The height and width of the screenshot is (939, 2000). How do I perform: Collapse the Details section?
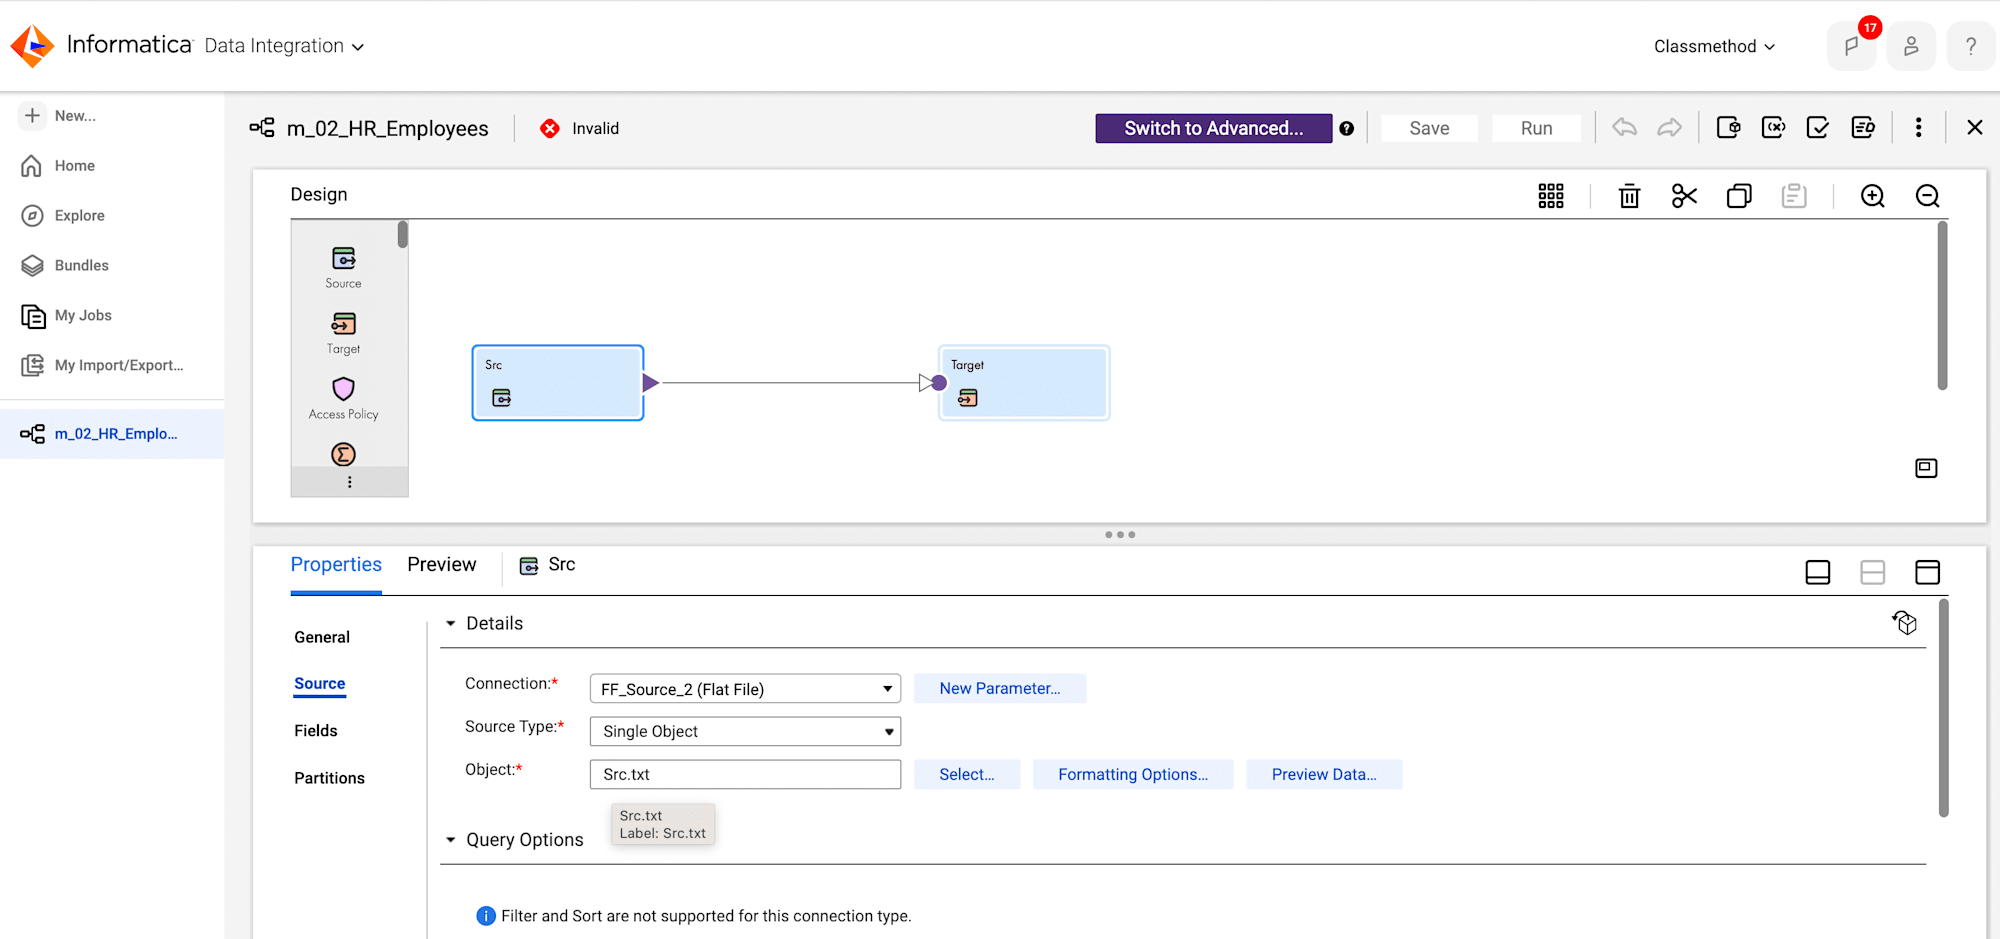tap(451, 623)
